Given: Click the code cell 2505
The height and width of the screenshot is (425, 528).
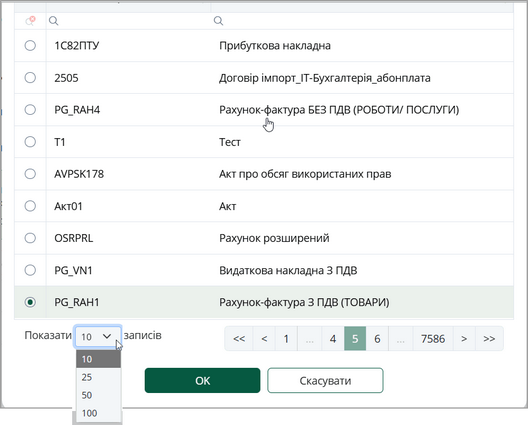Looking at the screenshot, I should coord(128,78).
